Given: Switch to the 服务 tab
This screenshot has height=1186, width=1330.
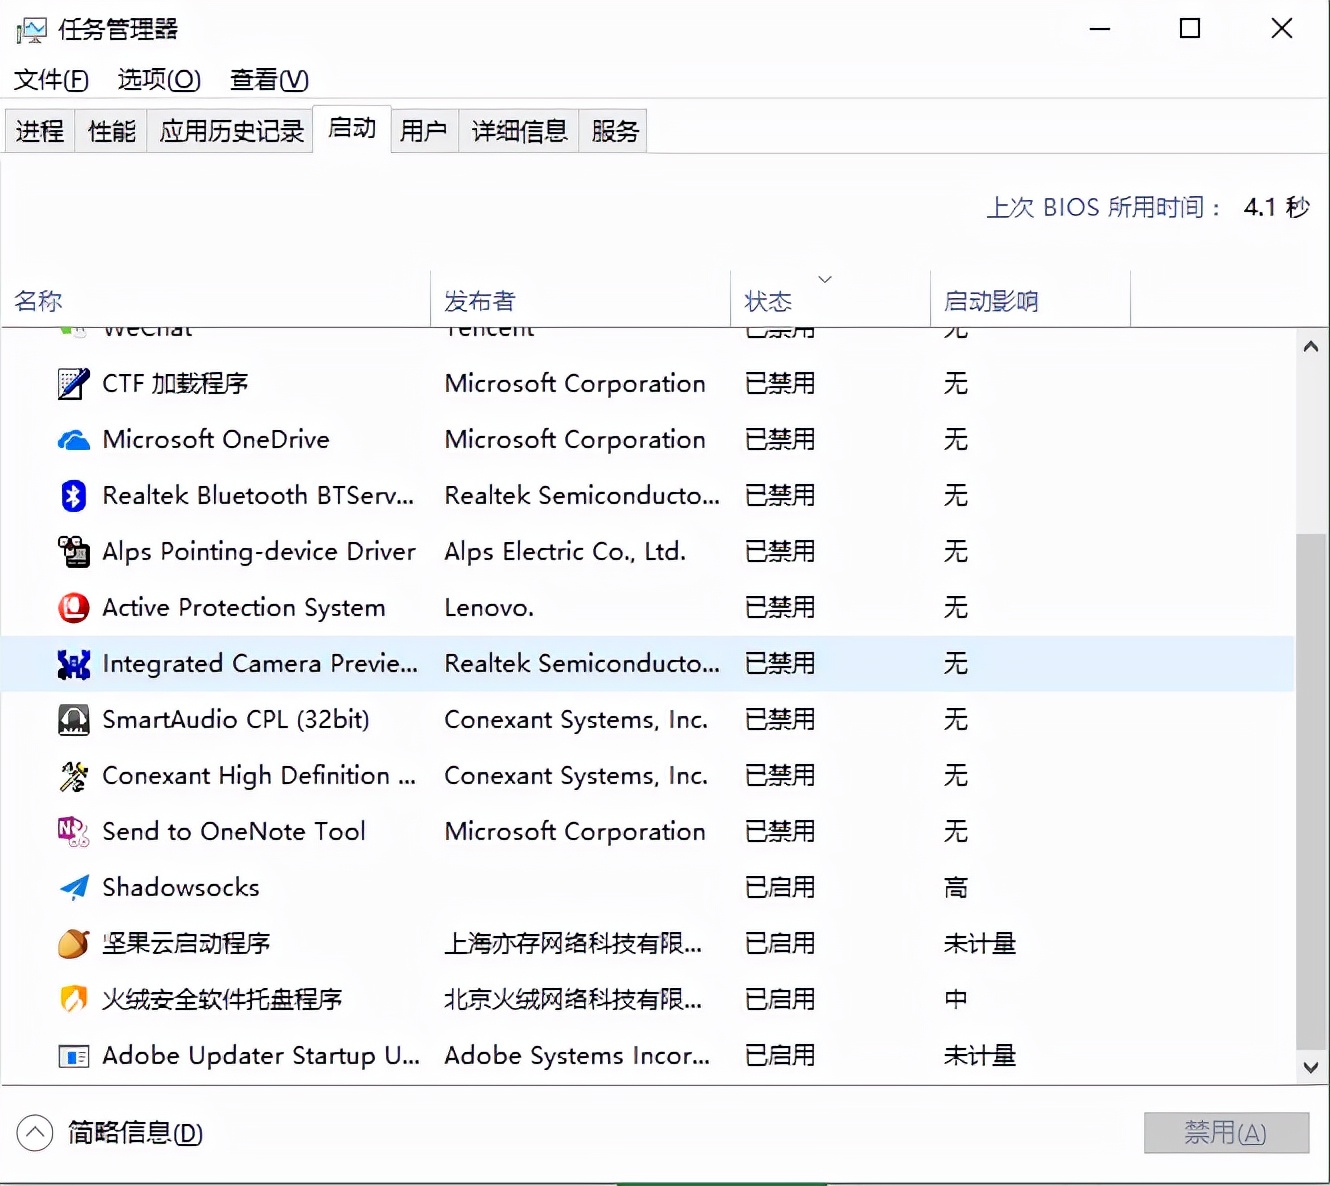Looking at the screenshot, I should coord(613,130).
